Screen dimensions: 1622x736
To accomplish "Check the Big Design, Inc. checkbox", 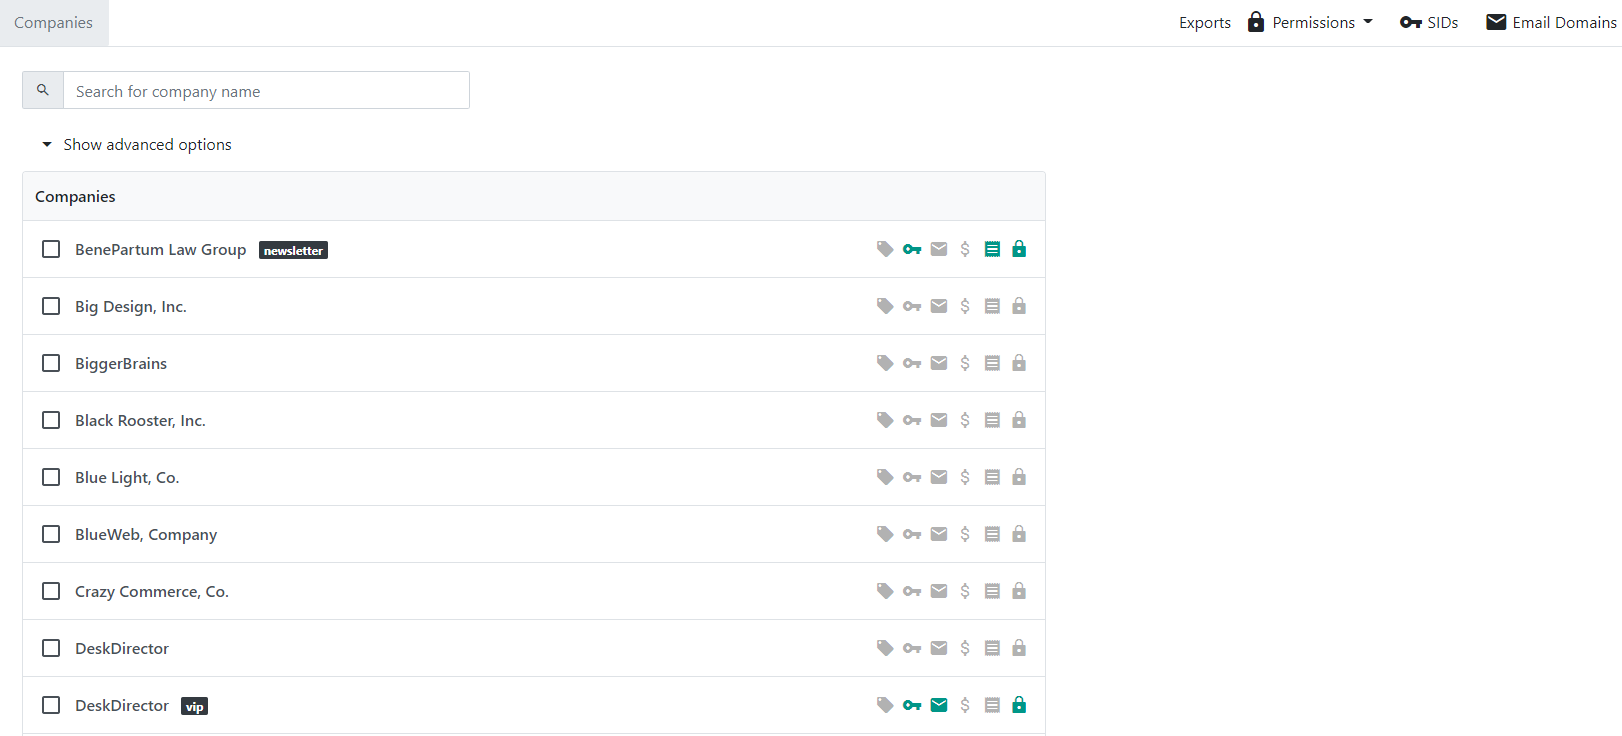I will point(51,306).
